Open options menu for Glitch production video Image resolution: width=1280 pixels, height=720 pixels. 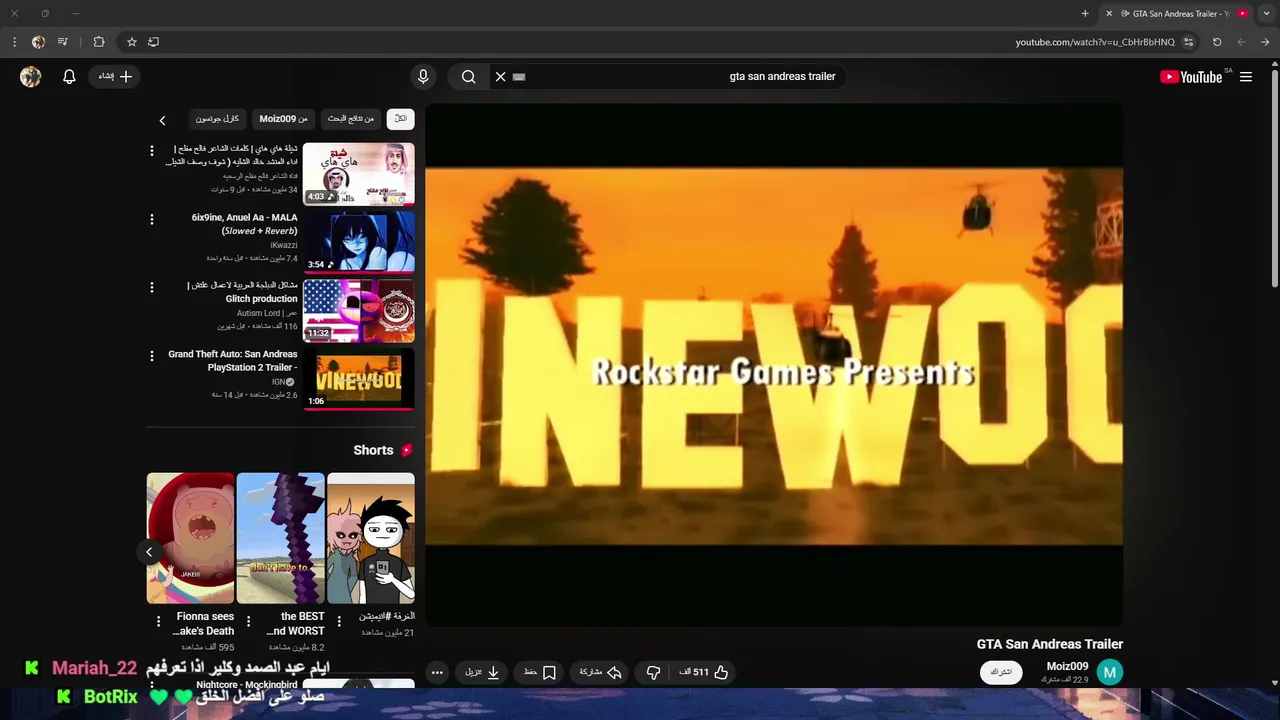pos(152,287)
